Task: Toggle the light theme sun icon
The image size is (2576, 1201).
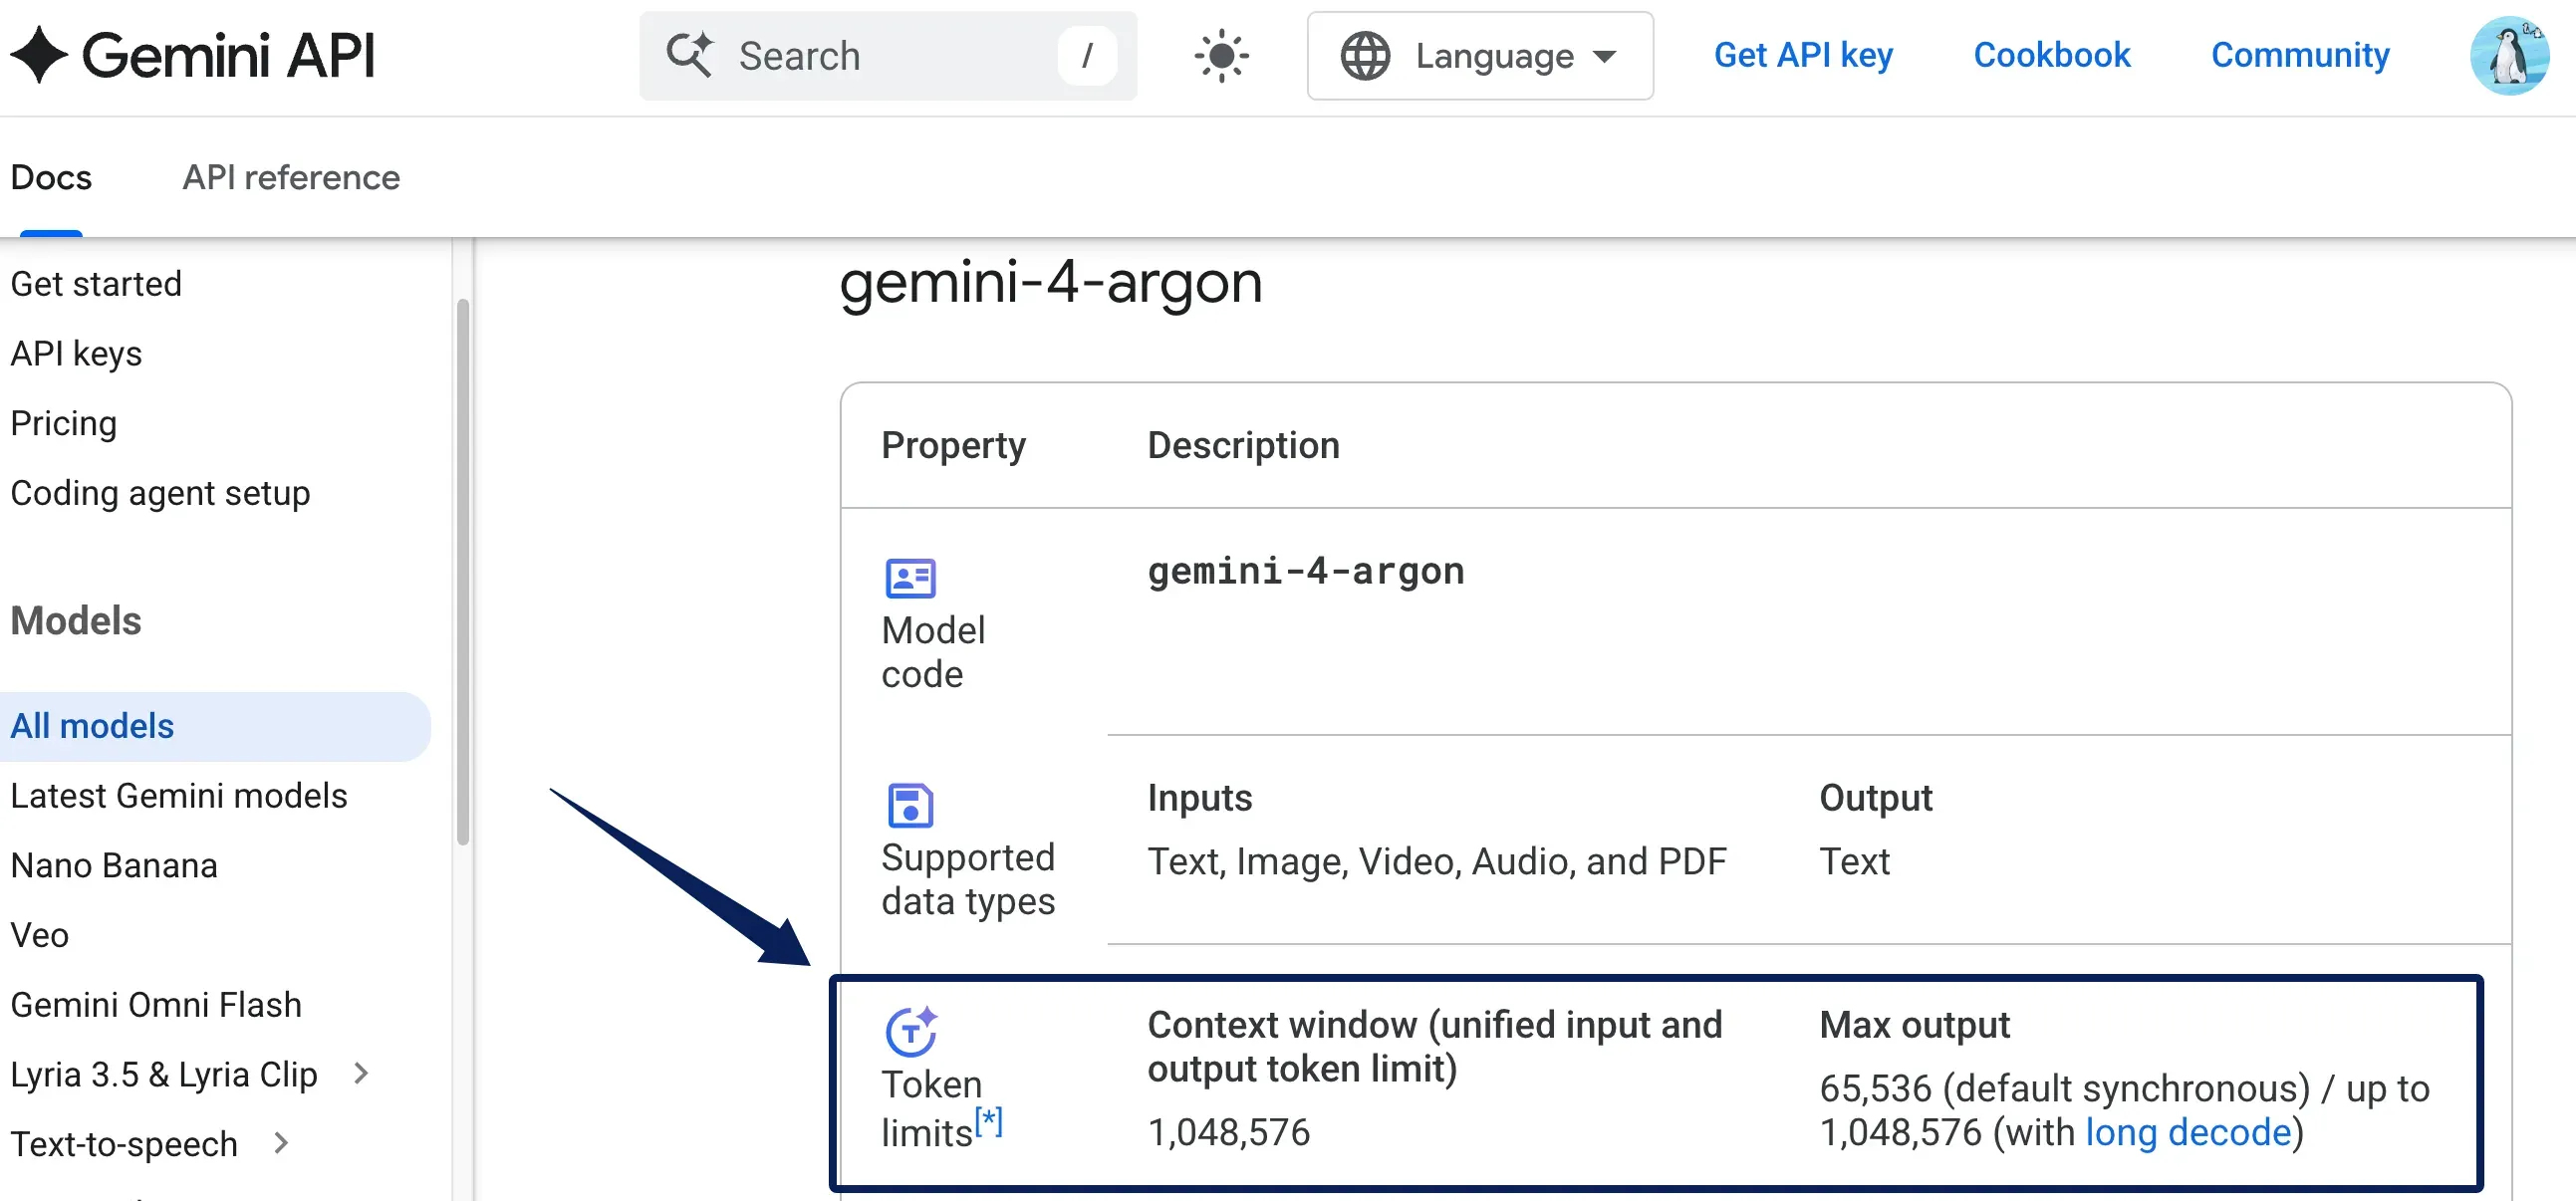Action: pos(1221,56)
